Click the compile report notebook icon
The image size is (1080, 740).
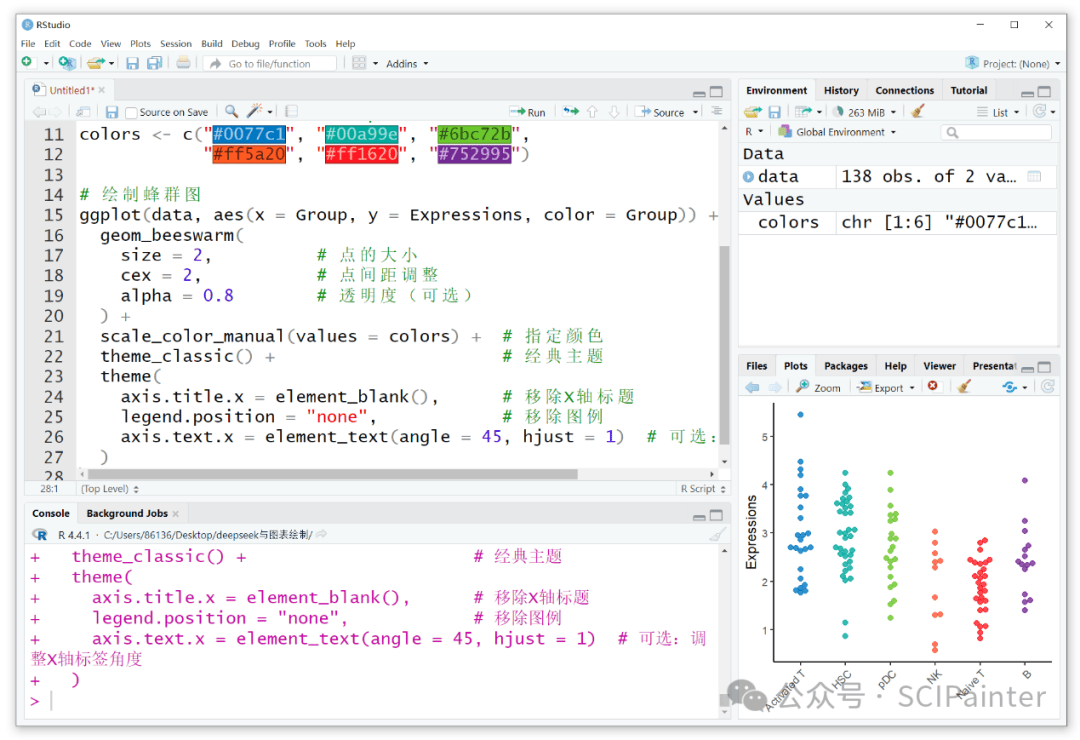click(x=291, y=112)
